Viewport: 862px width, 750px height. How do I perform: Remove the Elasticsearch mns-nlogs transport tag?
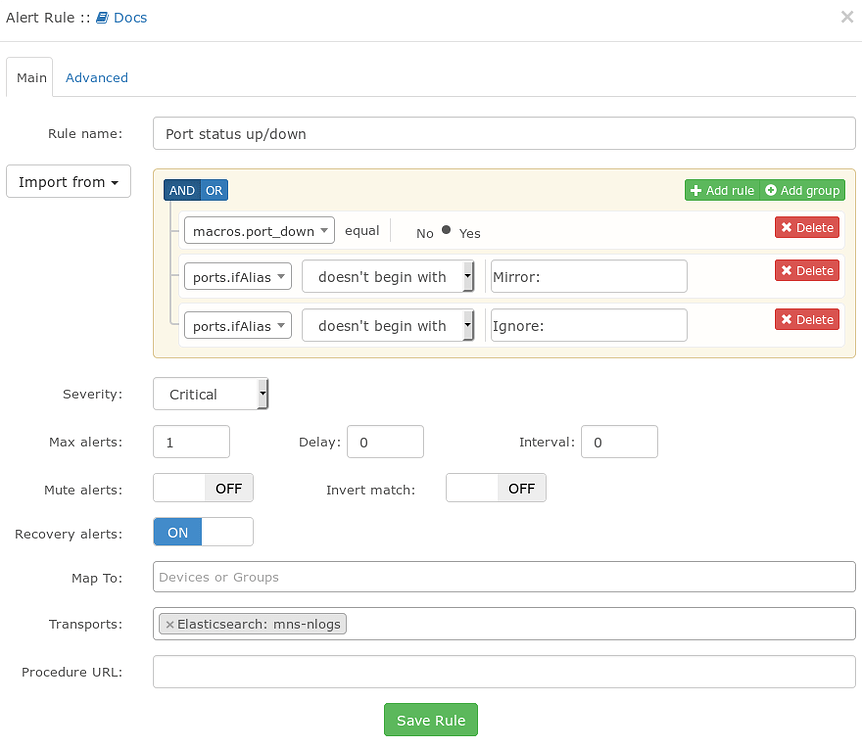(169, 624)
